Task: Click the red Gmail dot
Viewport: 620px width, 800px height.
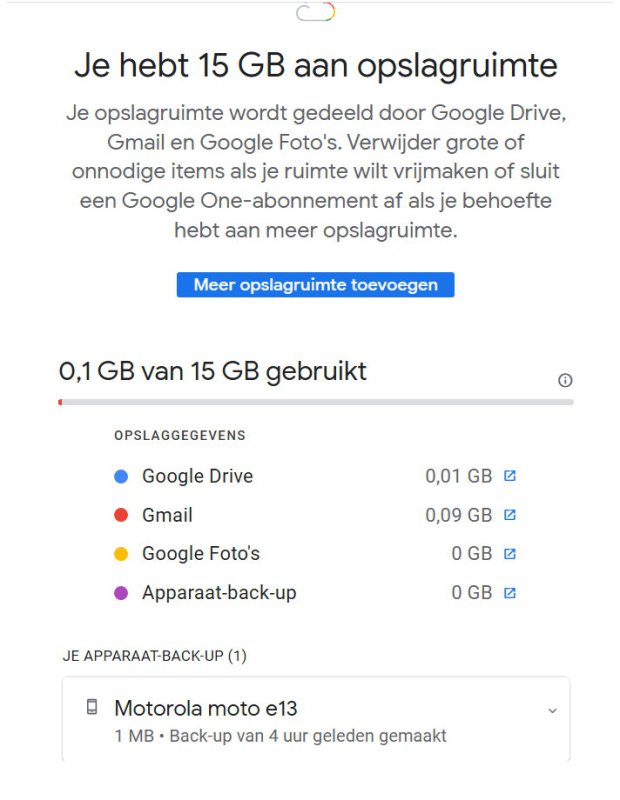Action: click(x=121, y=515)
